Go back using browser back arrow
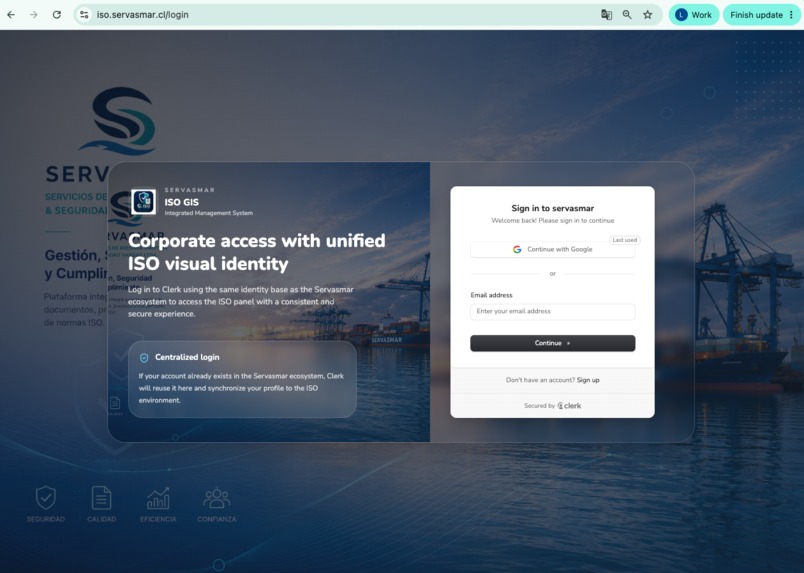 coord(11,15)
